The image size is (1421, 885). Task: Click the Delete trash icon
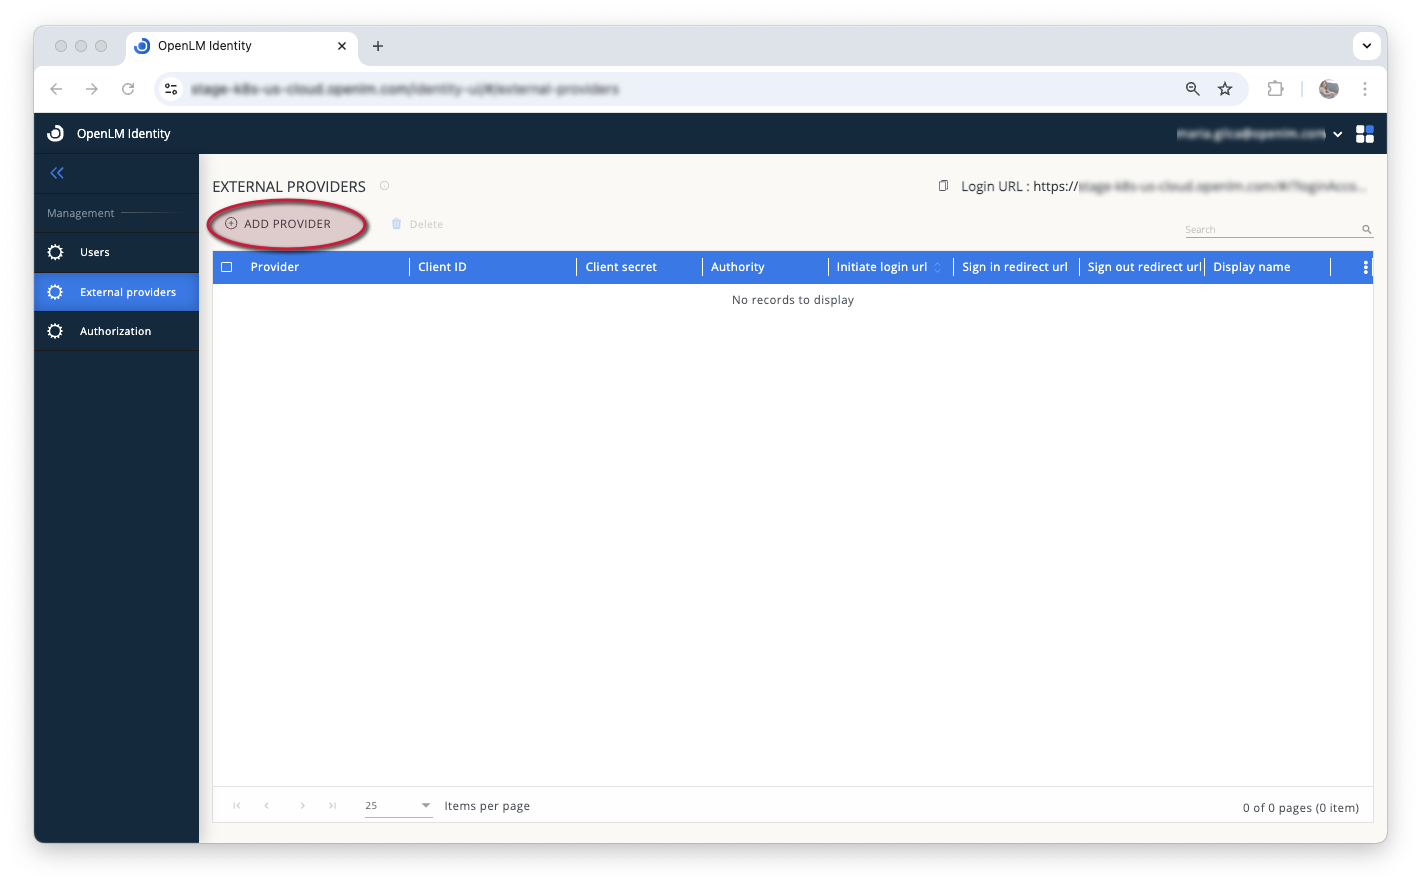(x=396, y=224)
